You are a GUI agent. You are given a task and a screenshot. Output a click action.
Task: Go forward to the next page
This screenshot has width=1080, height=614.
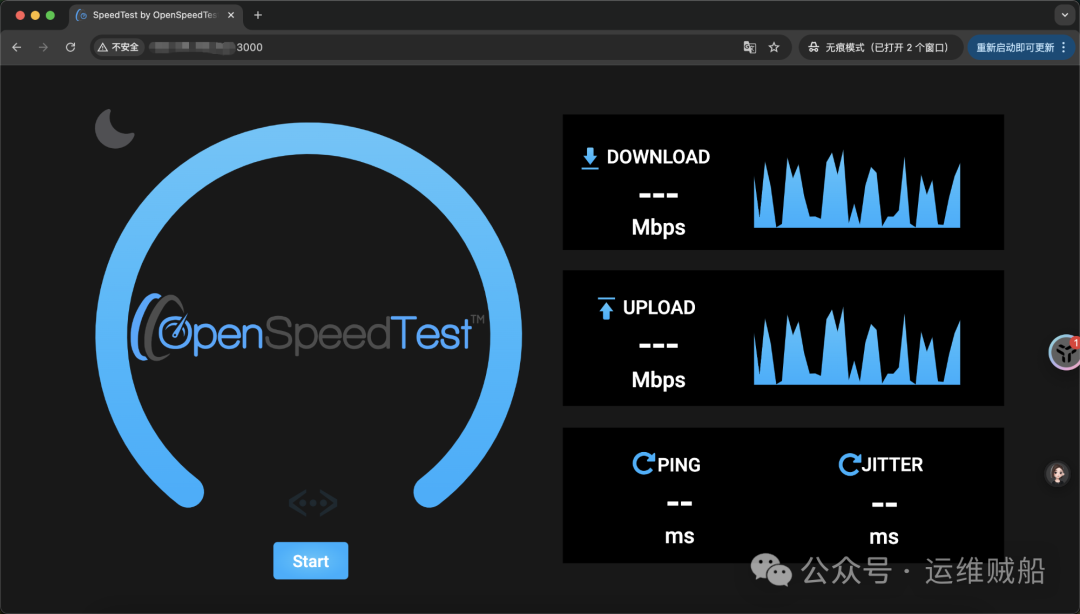click(43, 47)
